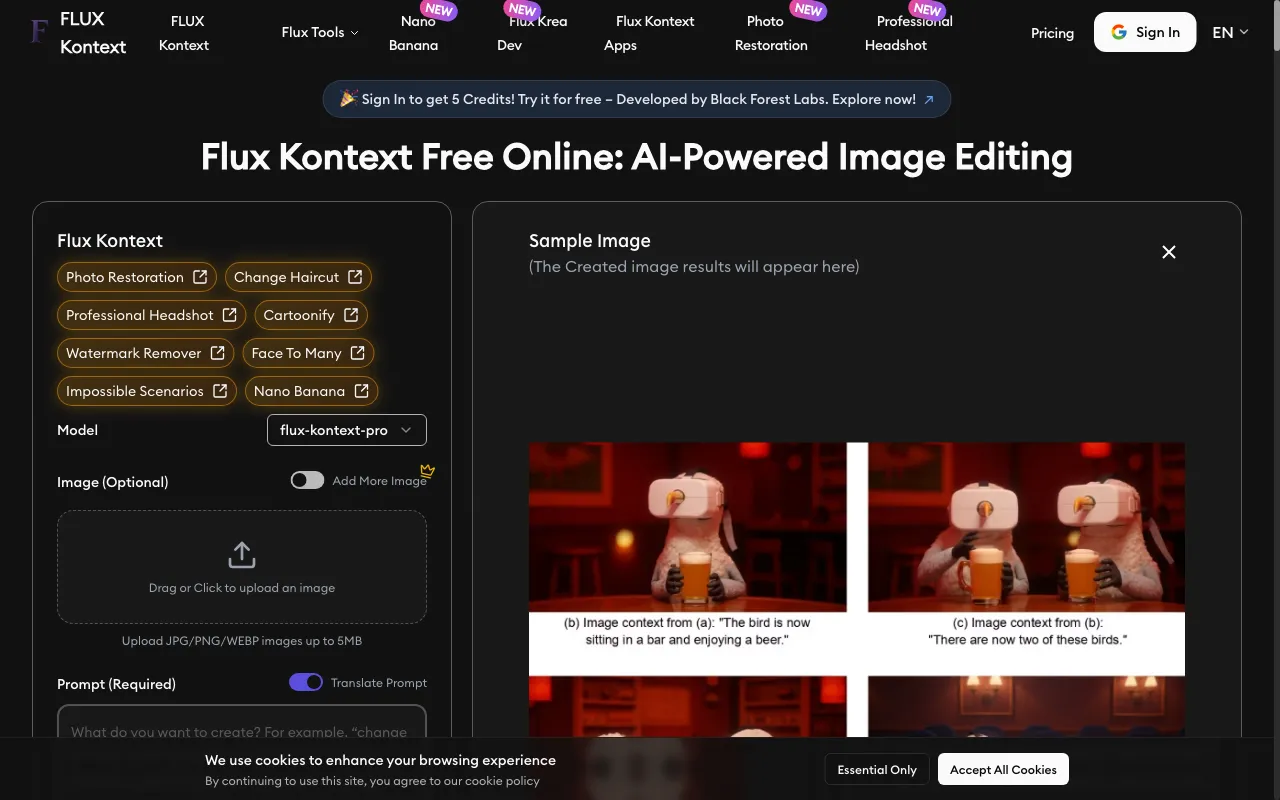Click the NEW badge on Flux Krea Dev

pos(523,10)
